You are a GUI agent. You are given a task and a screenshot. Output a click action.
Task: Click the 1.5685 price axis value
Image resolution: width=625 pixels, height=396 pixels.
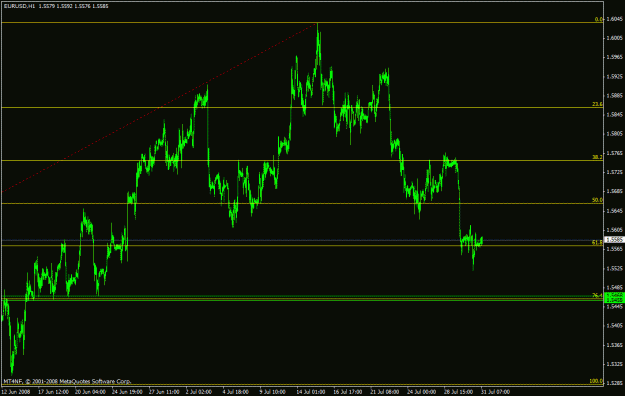coord(615,191)
